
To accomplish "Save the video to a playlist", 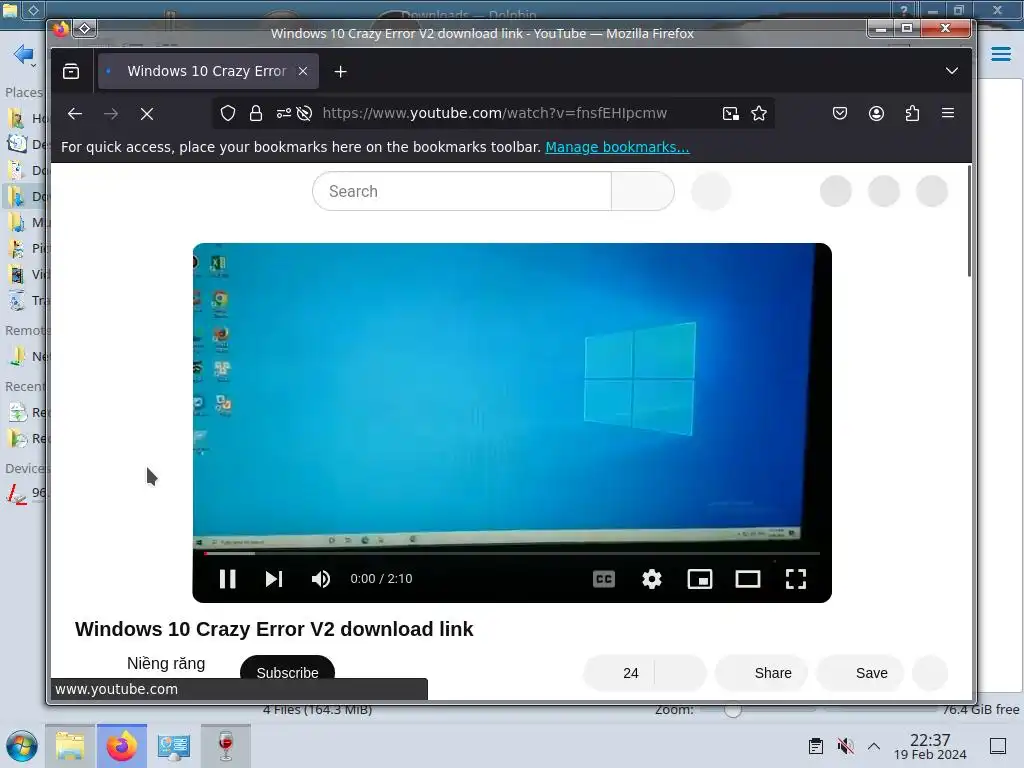I will (x=860, y=673).
